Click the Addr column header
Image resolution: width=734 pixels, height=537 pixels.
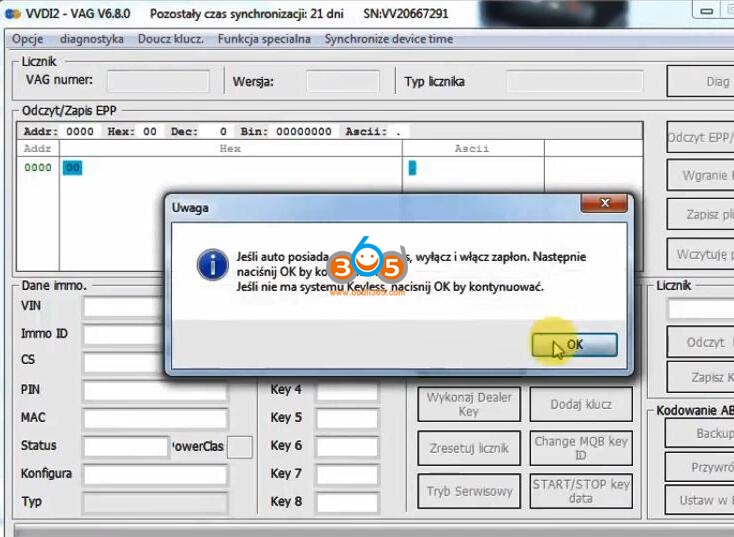pyautogui.click(x=37, y=148)
